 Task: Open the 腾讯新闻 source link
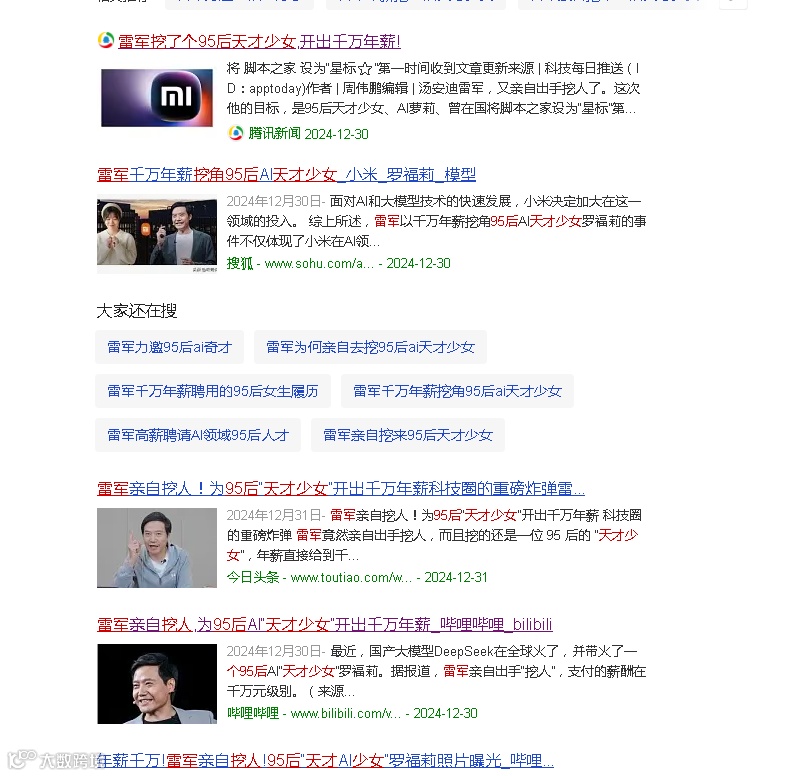[x=274, y=133]
